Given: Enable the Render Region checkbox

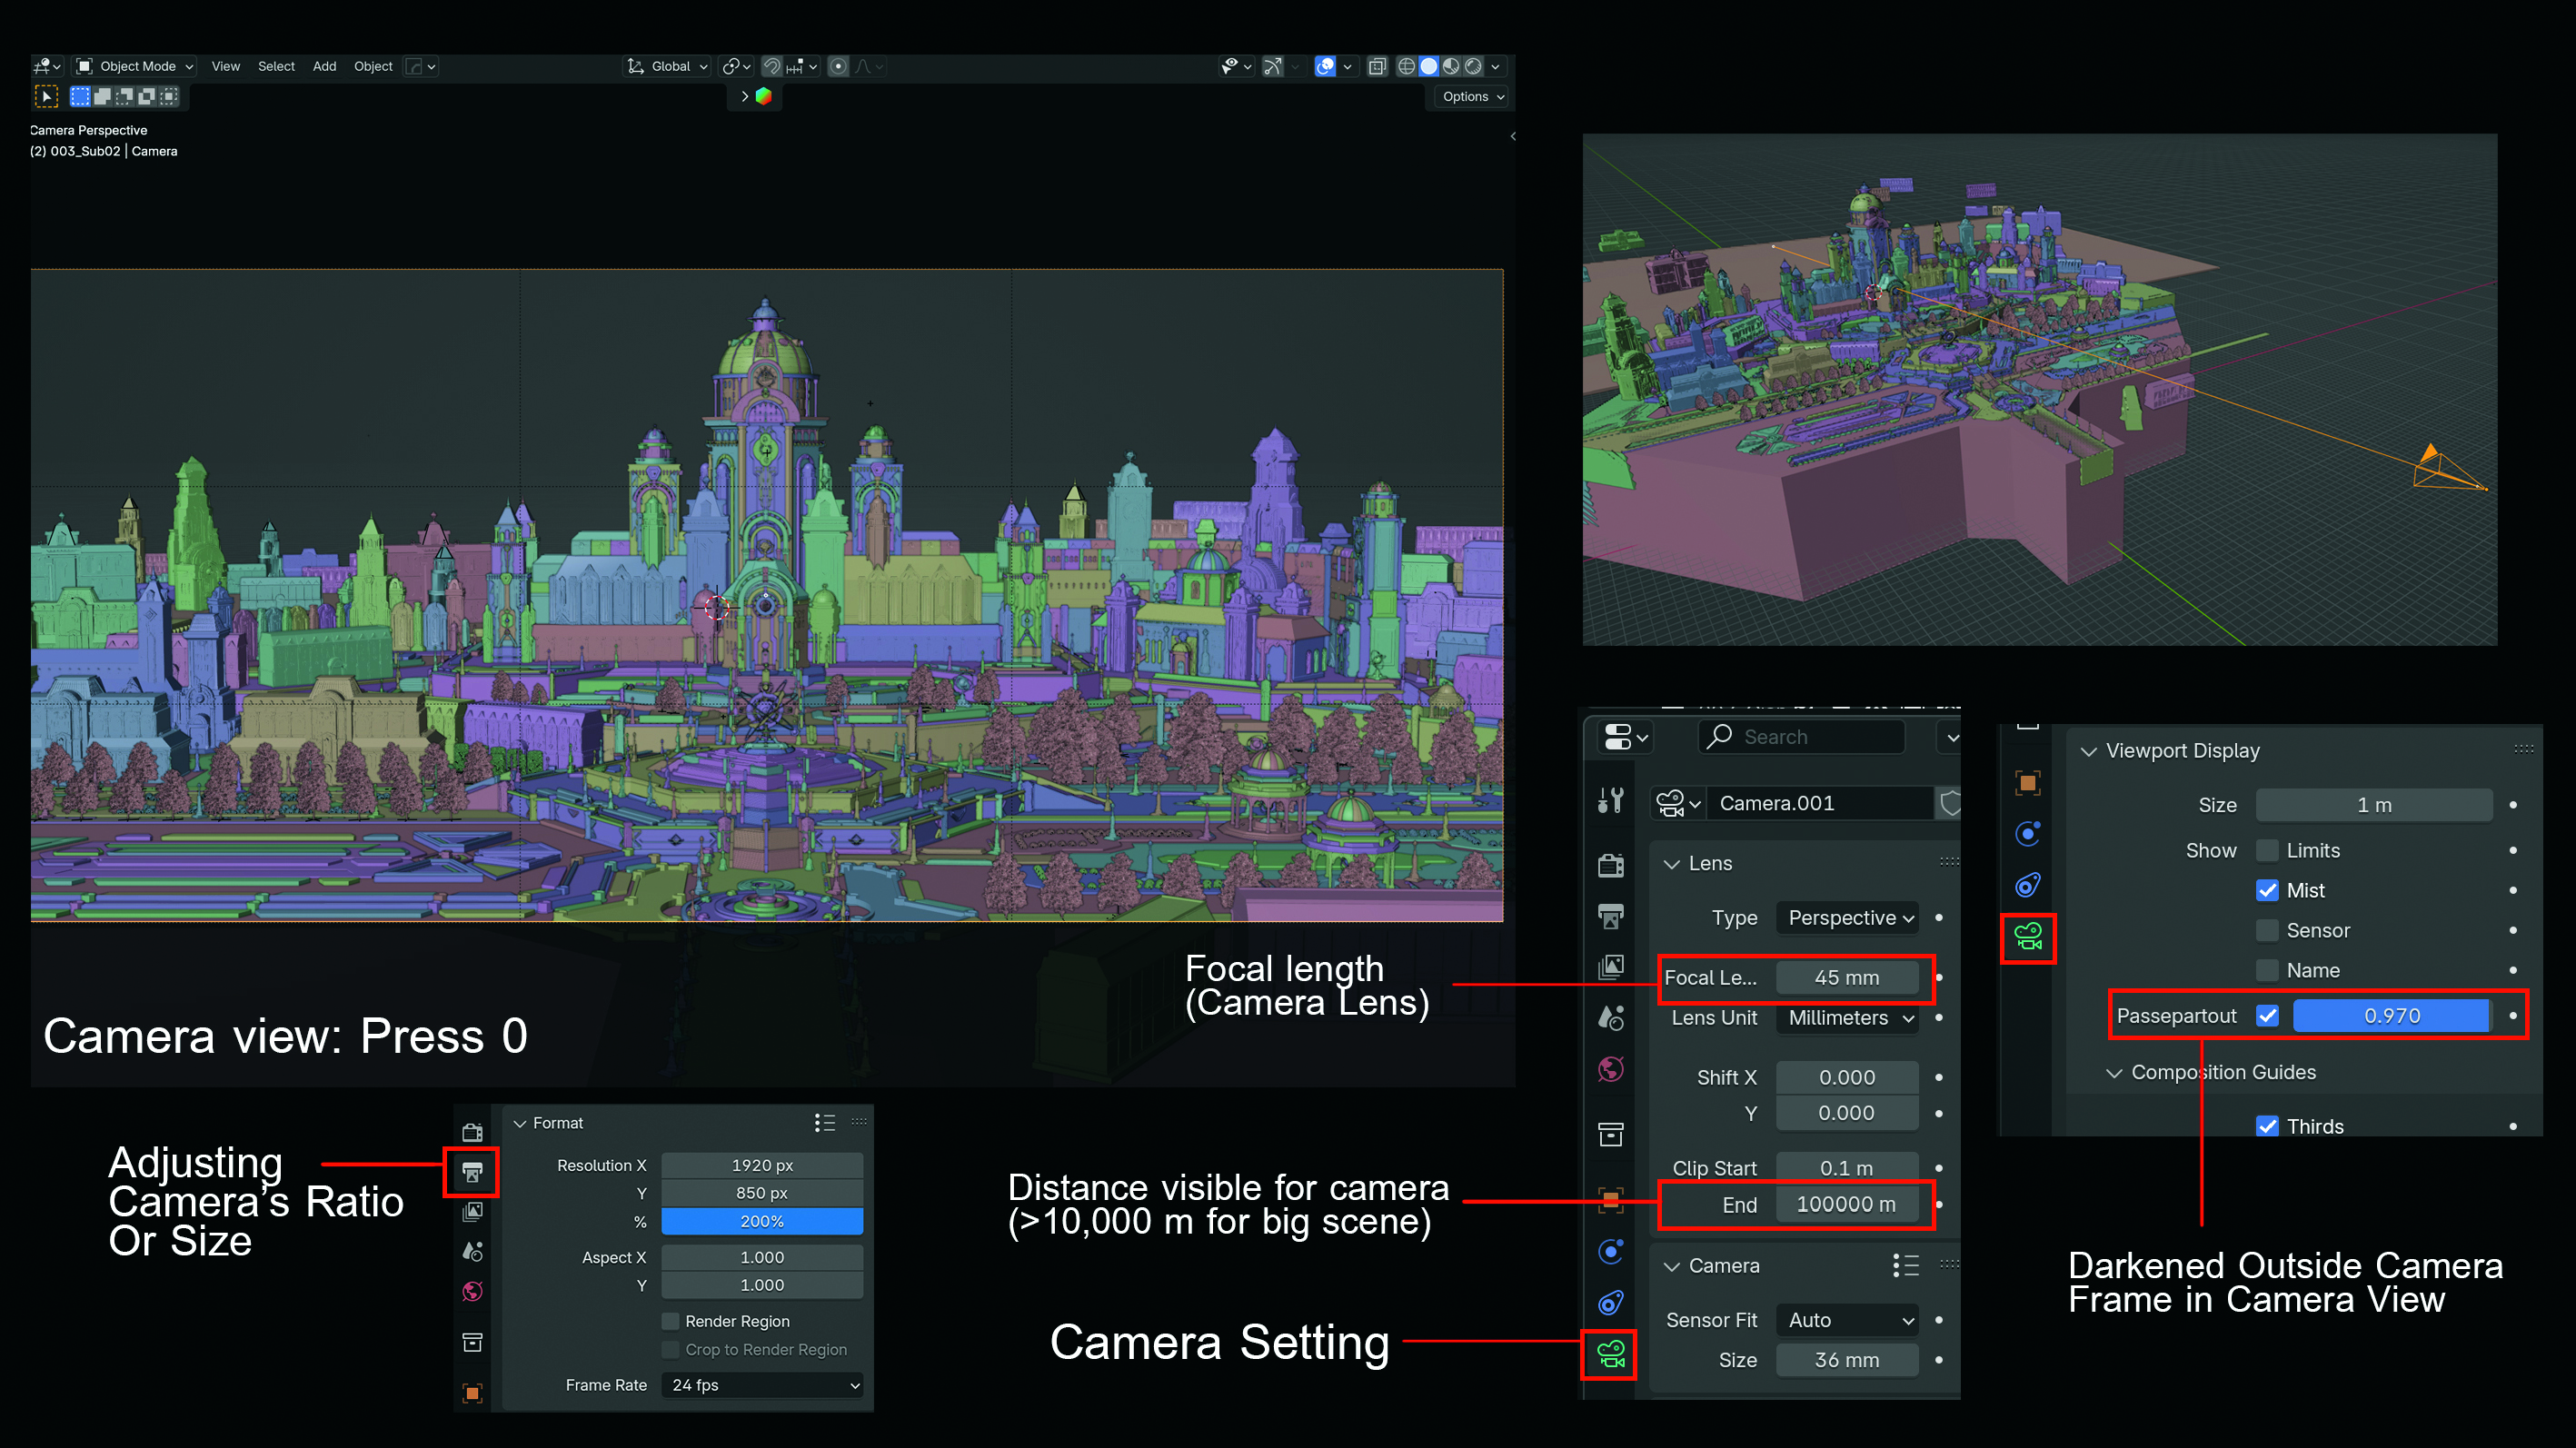Looking at the screenshot, I should pos(671,1321).
